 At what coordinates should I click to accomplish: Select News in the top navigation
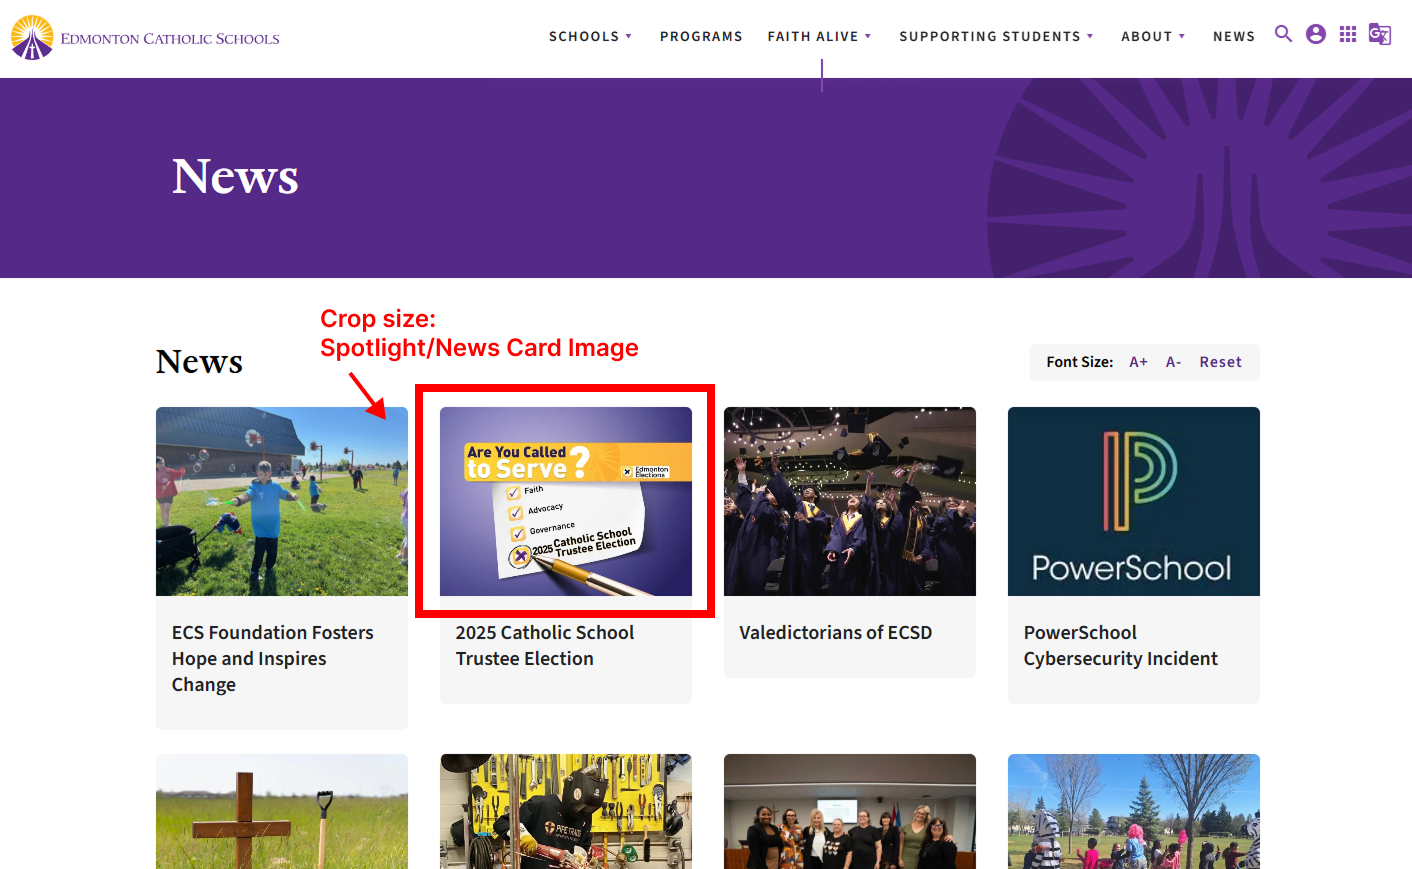[1233, 36]
